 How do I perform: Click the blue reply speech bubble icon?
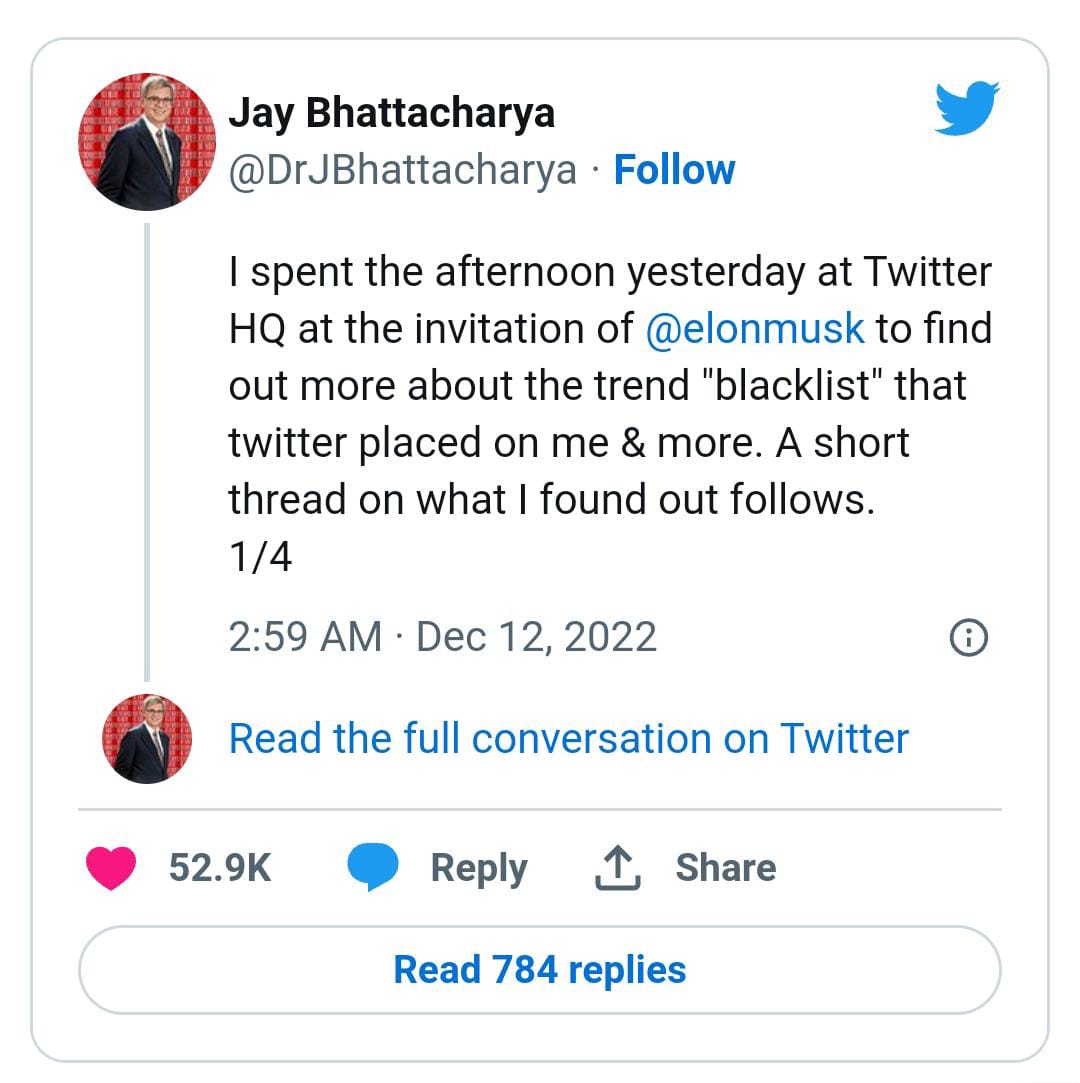[373, 867]
